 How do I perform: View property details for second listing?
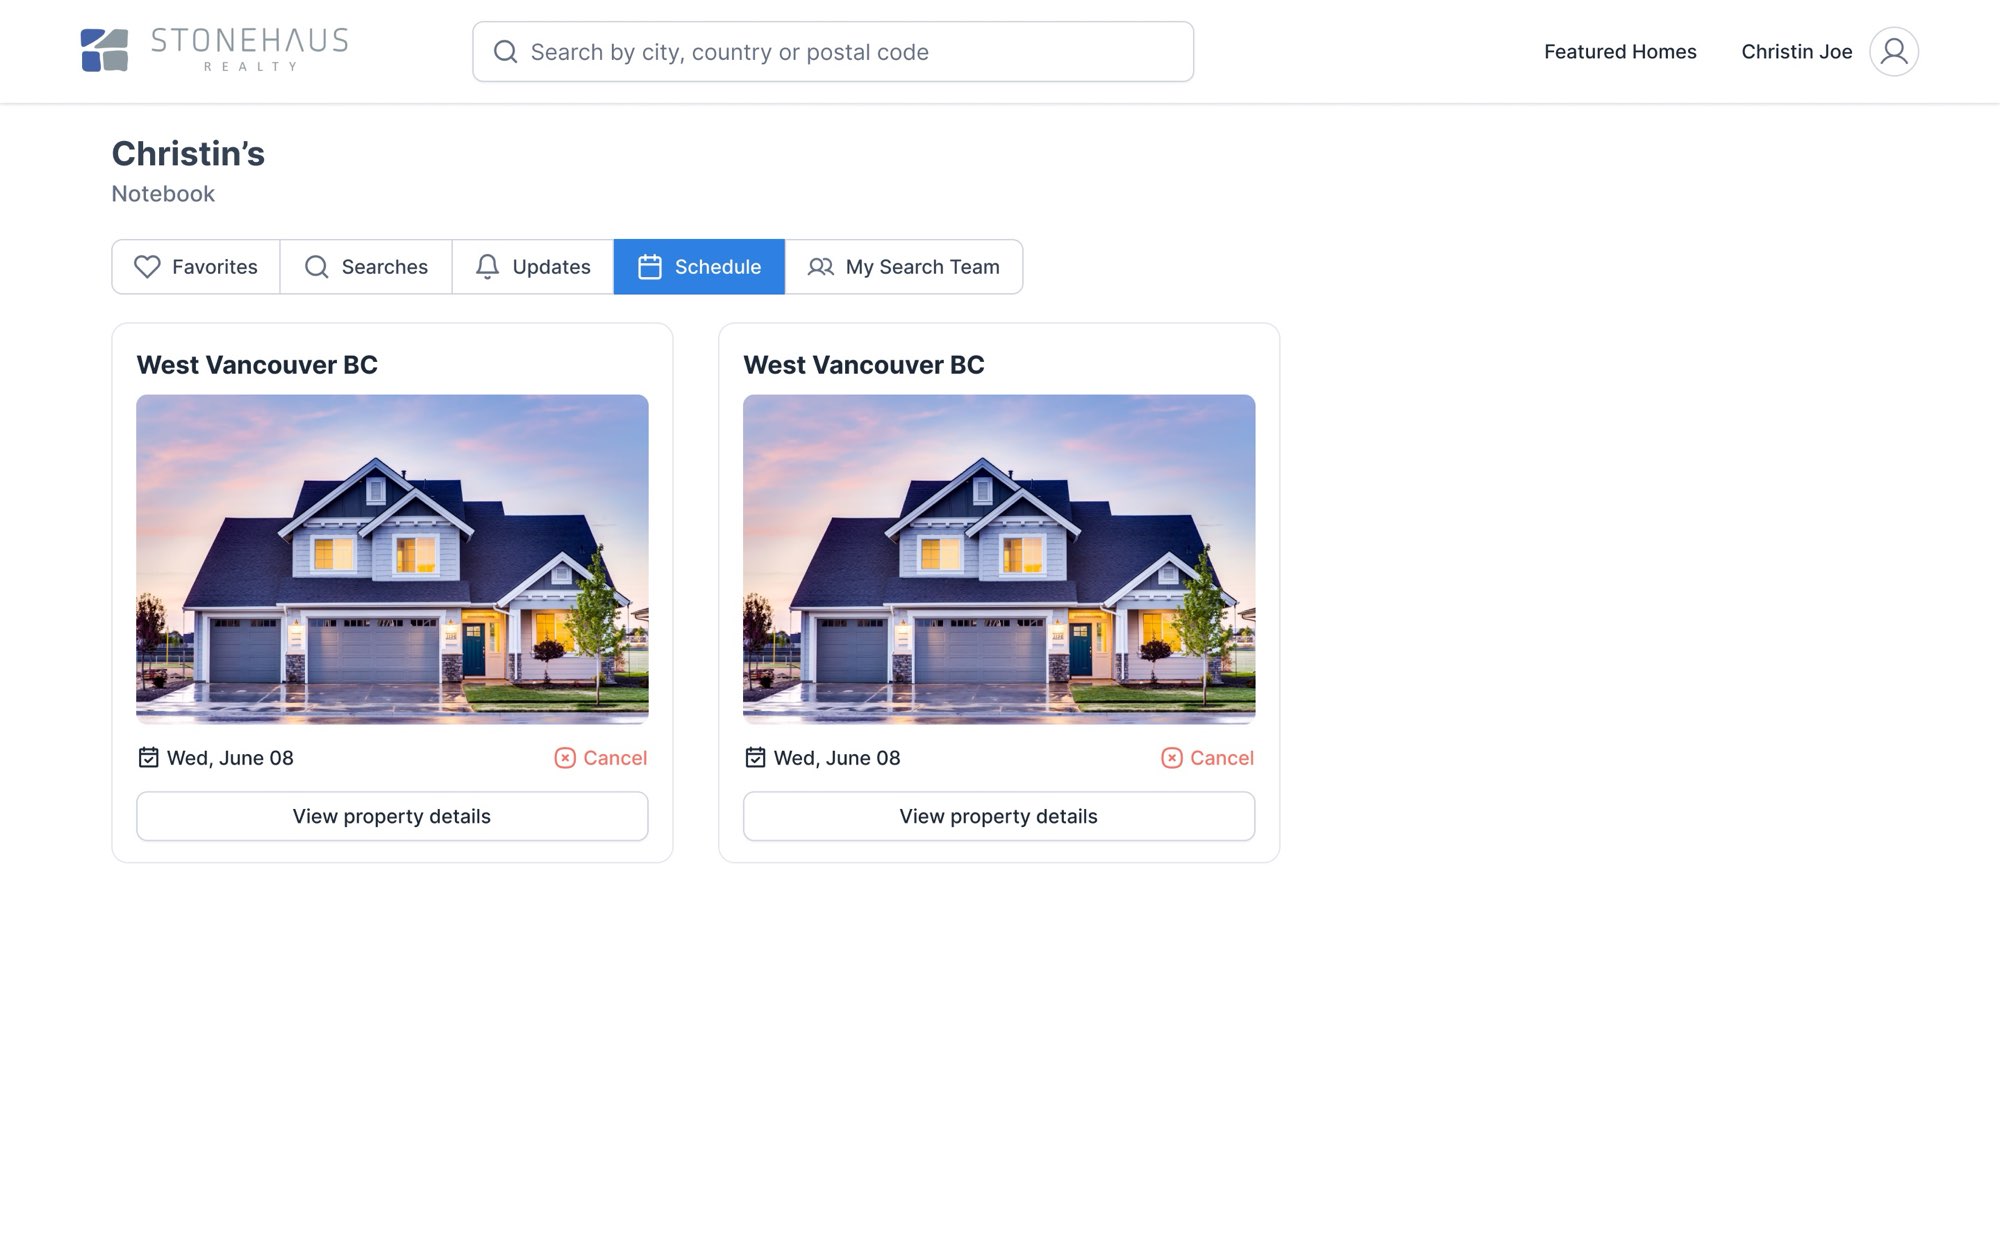coord(999,816)
